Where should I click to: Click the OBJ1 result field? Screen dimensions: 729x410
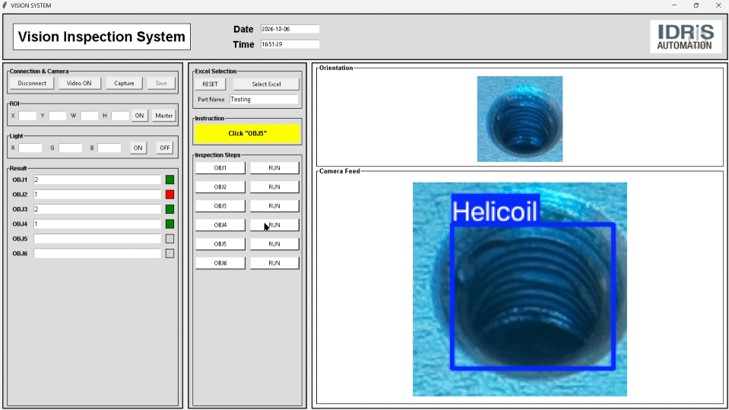[x=97, y=179]
